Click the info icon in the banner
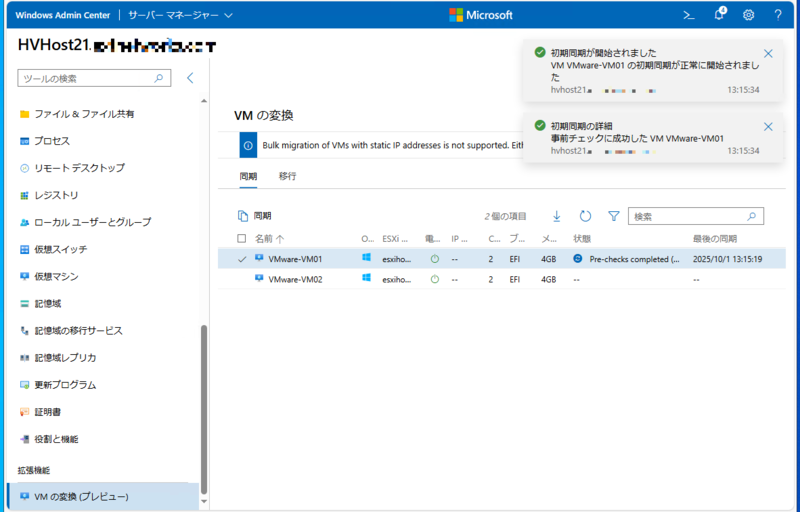The height and width of the screenshot is (512, 800). [248, 145]
